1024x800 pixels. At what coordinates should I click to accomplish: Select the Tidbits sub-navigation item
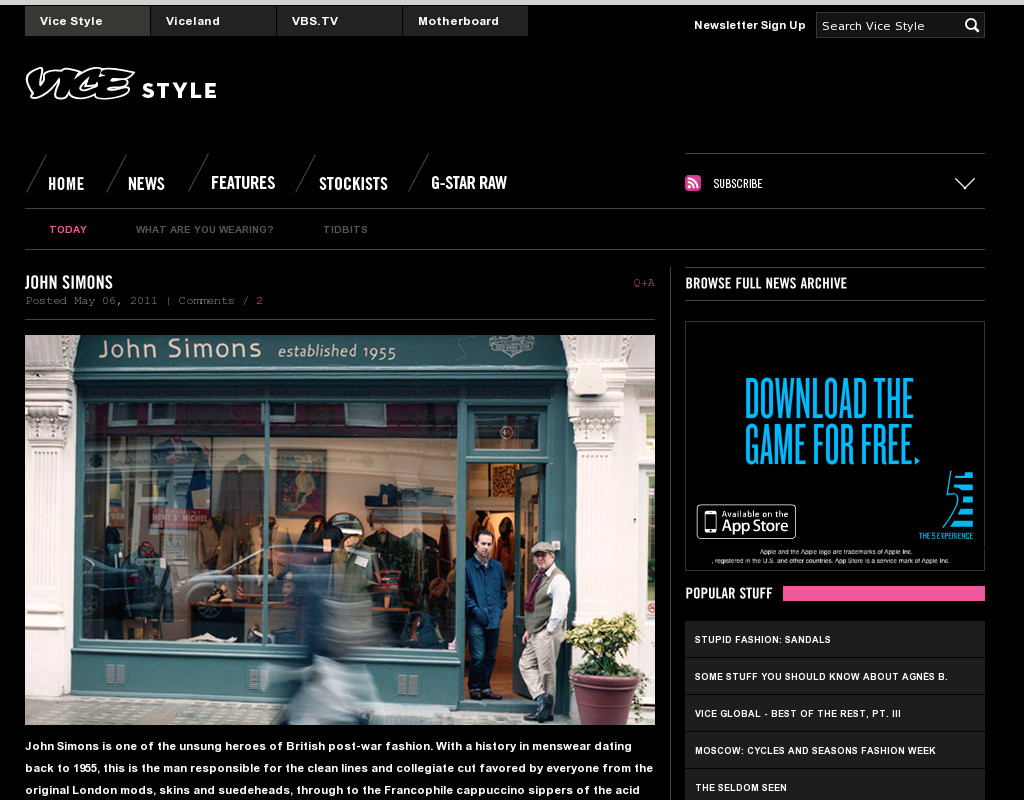pyautogui.click(x=345, y=229)
